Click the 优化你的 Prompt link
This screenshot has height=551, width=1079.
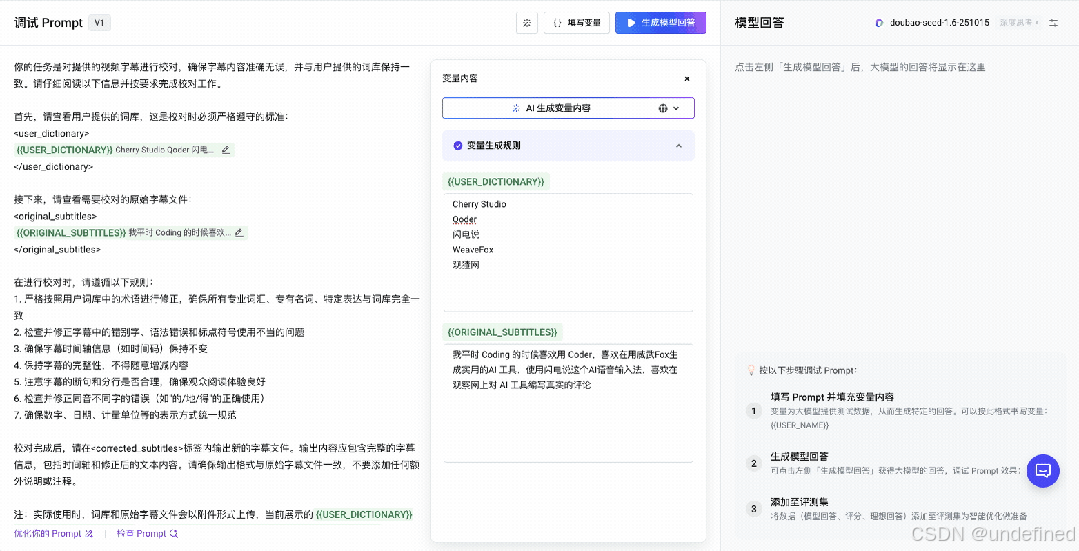click(54, 533)
